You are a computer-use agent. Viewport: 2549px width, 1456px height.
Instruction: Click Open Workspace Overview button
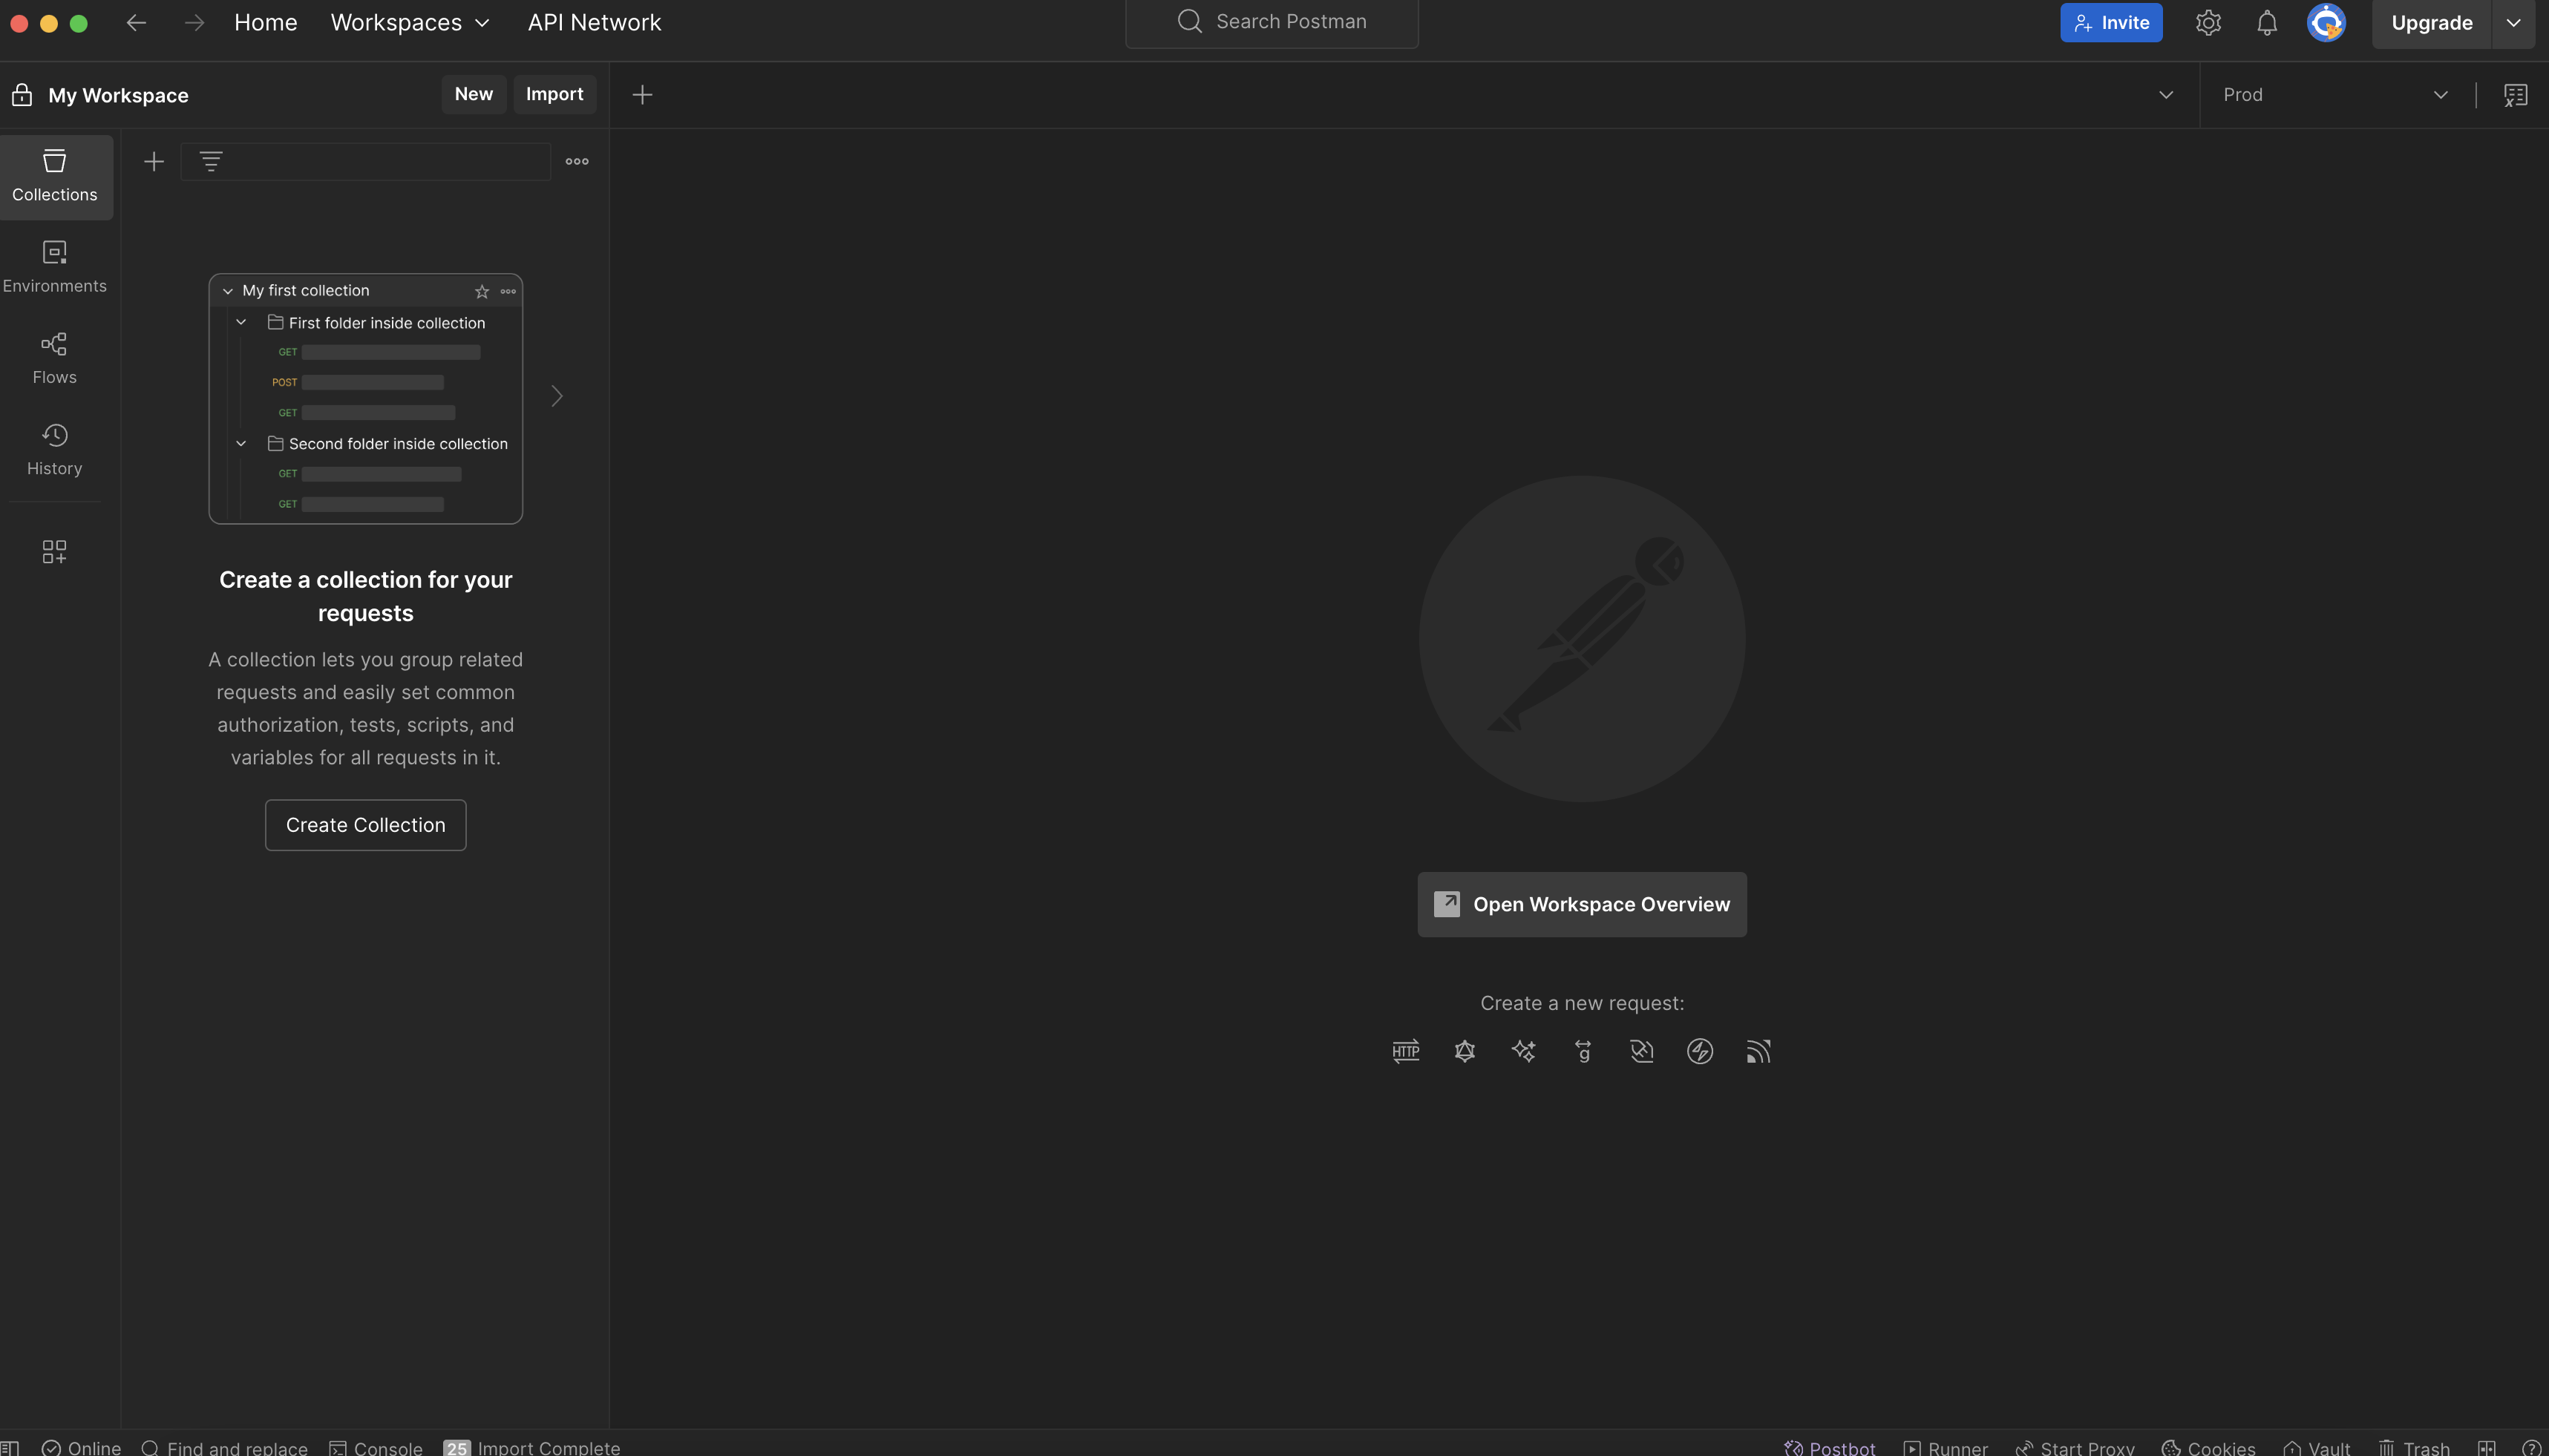(x=1581, y=904)
